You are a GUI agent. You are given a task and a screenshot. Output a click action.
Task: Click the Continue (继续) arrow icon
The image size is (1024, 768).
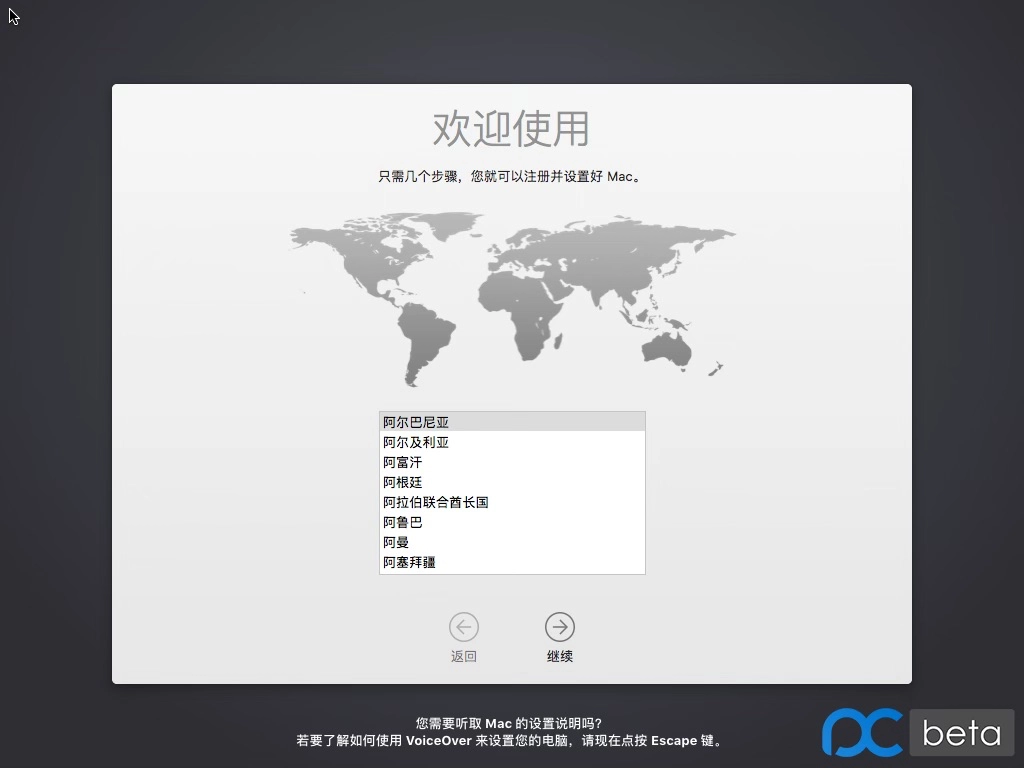560,627
